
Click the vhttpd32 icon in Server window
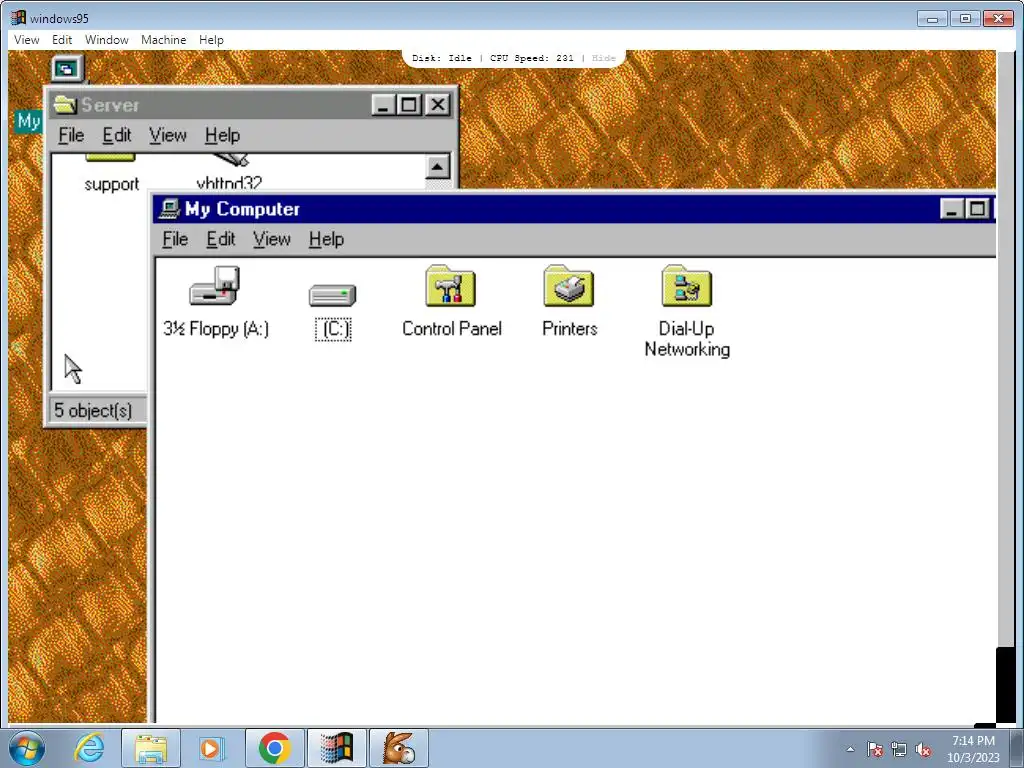pyautogui.click(x=229, y=182)
